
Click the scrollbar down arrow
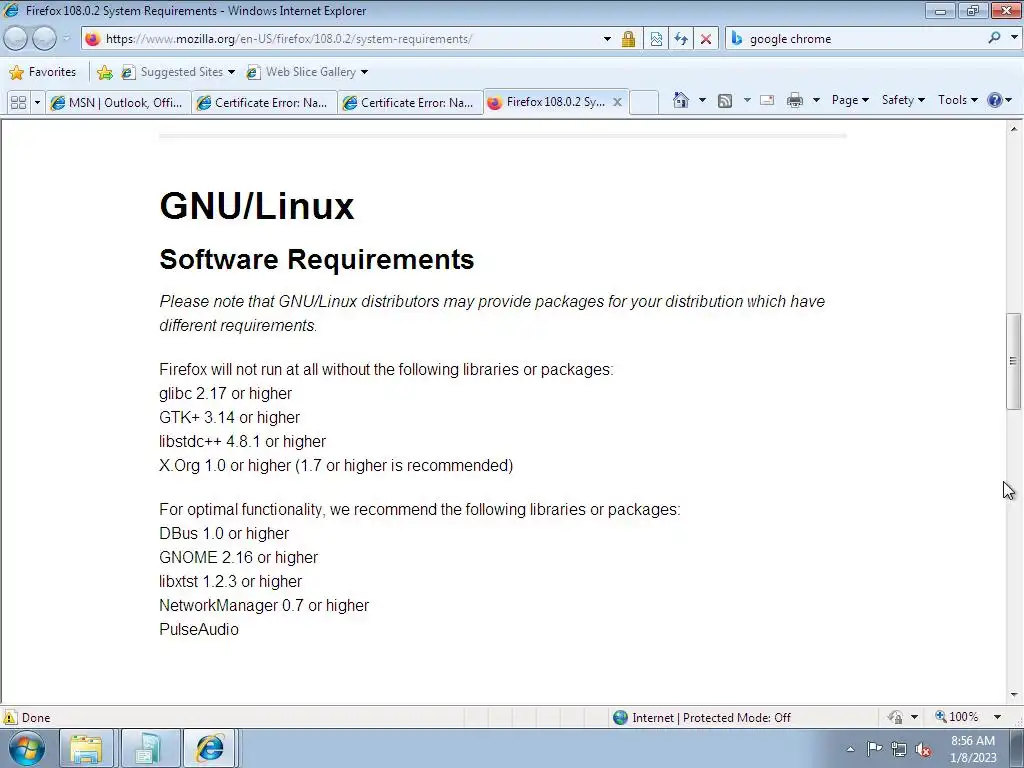tap(1013, 695)
